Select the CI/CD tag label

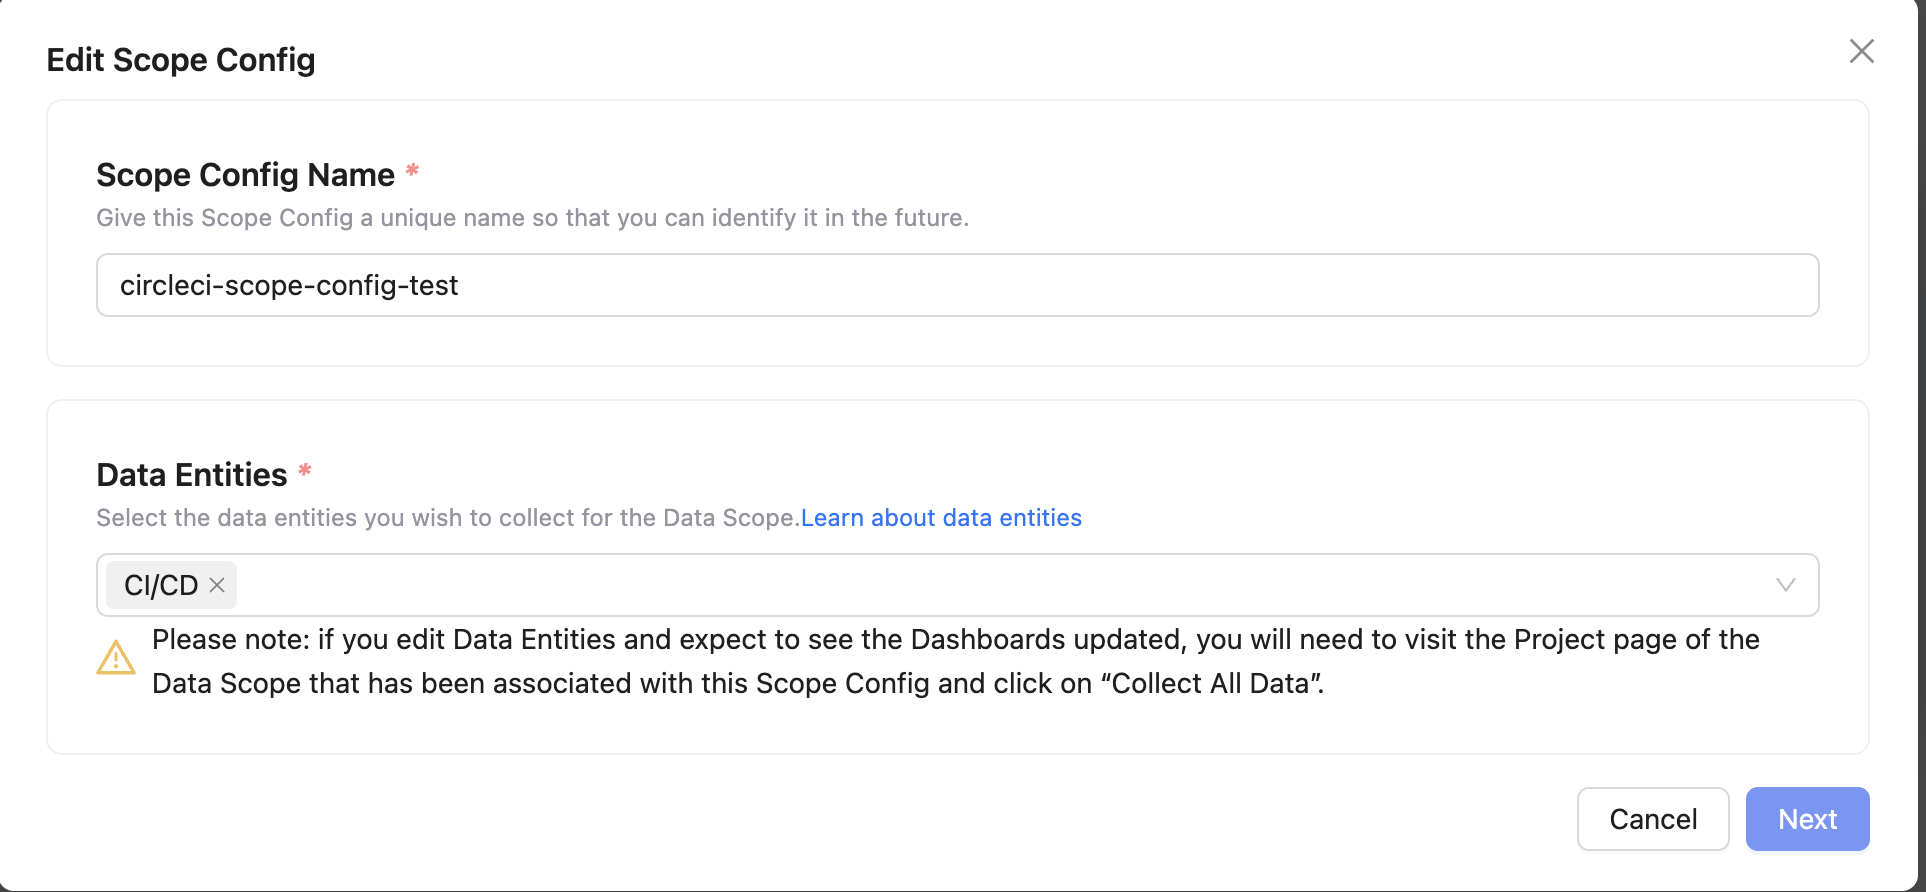[x=161, y=585]
